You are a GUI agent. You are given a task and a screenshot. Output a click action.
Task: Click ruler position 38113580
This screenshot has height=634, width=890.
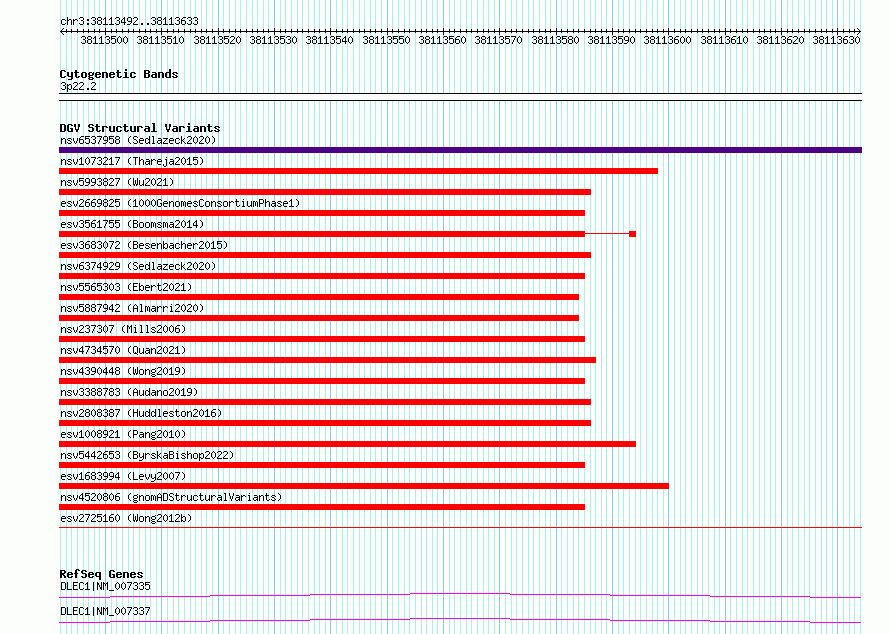point(555,40)
